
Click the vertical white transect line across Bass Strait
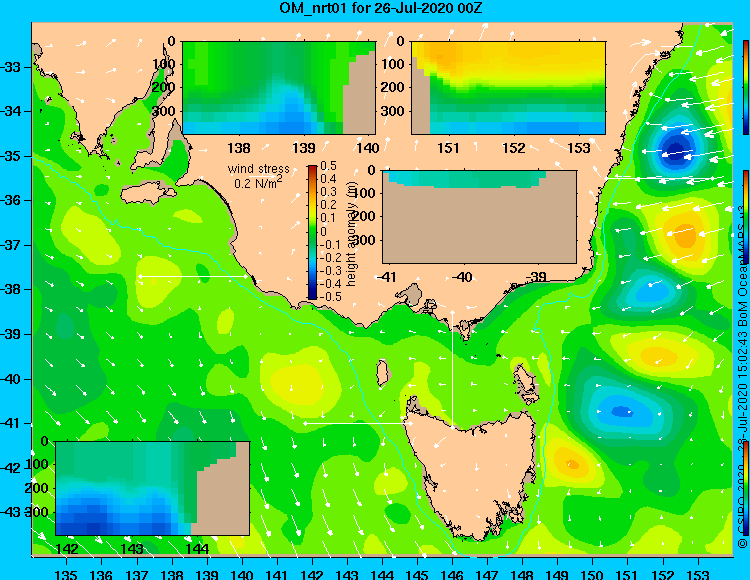pos(452,368)
